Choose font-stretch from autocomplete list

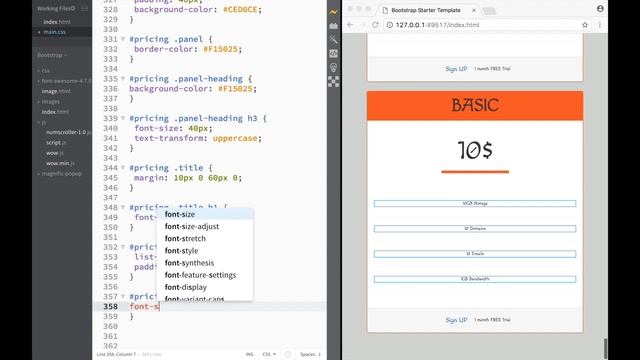click(205, 239)
